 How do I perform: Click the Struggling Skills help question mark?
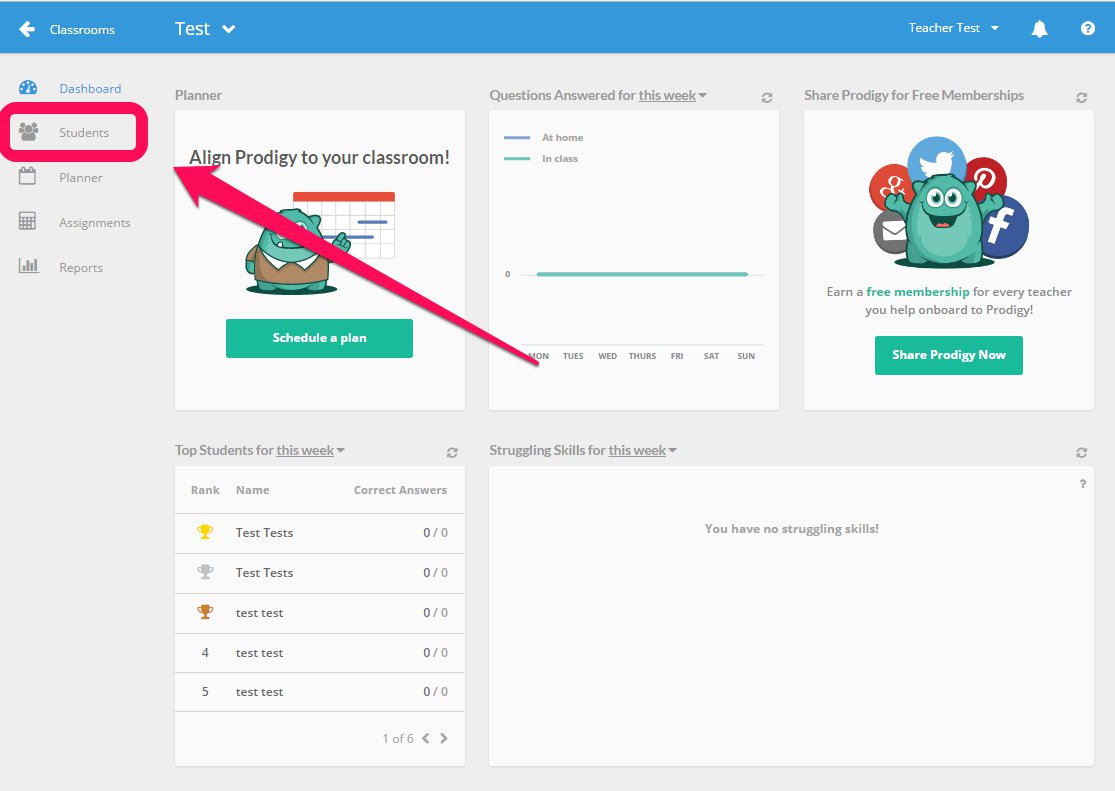click(1082, 484)
